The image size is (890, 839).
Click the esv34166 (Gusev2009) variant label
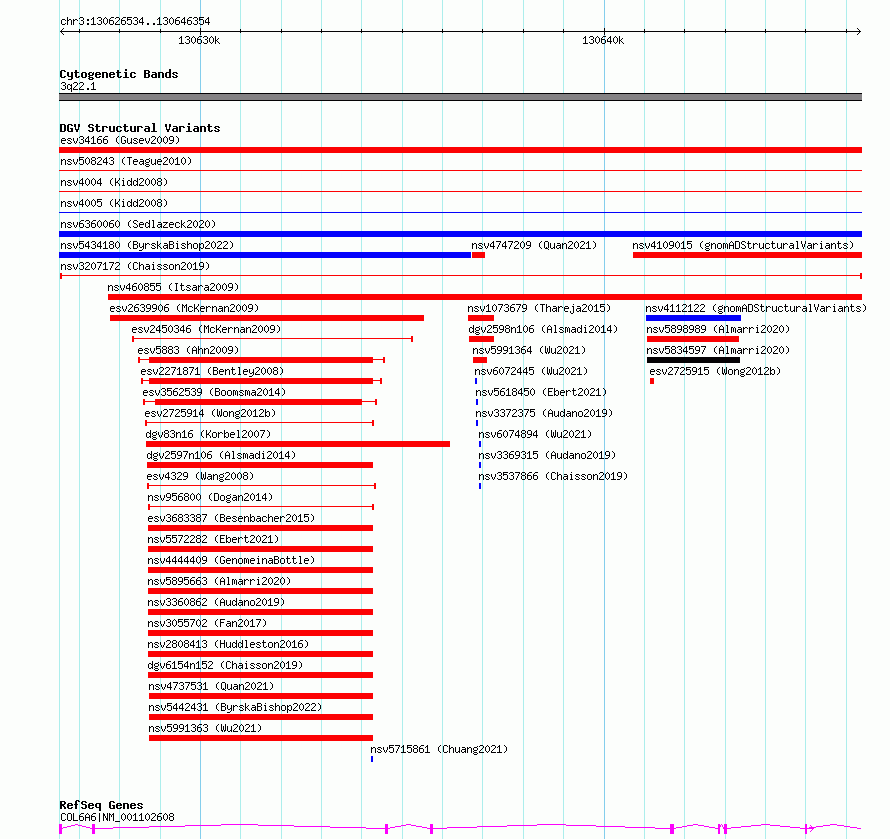[120, 140]
